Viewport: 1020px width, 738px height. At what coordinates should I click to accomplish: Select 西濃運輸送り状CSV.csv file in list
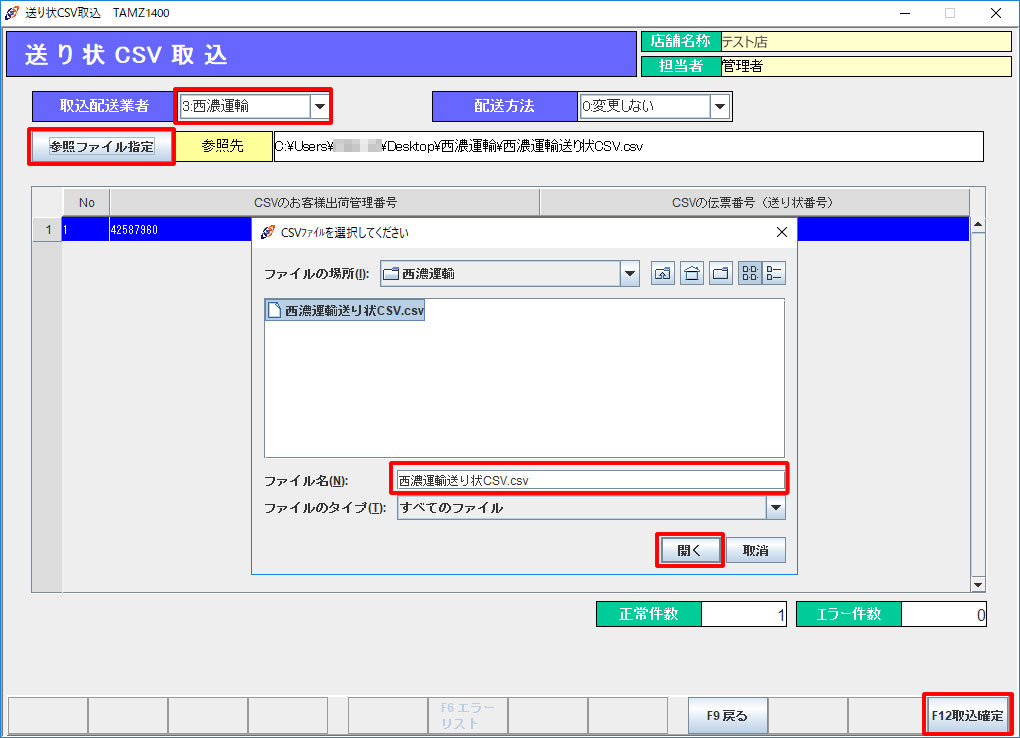click(x=345, y=311)
